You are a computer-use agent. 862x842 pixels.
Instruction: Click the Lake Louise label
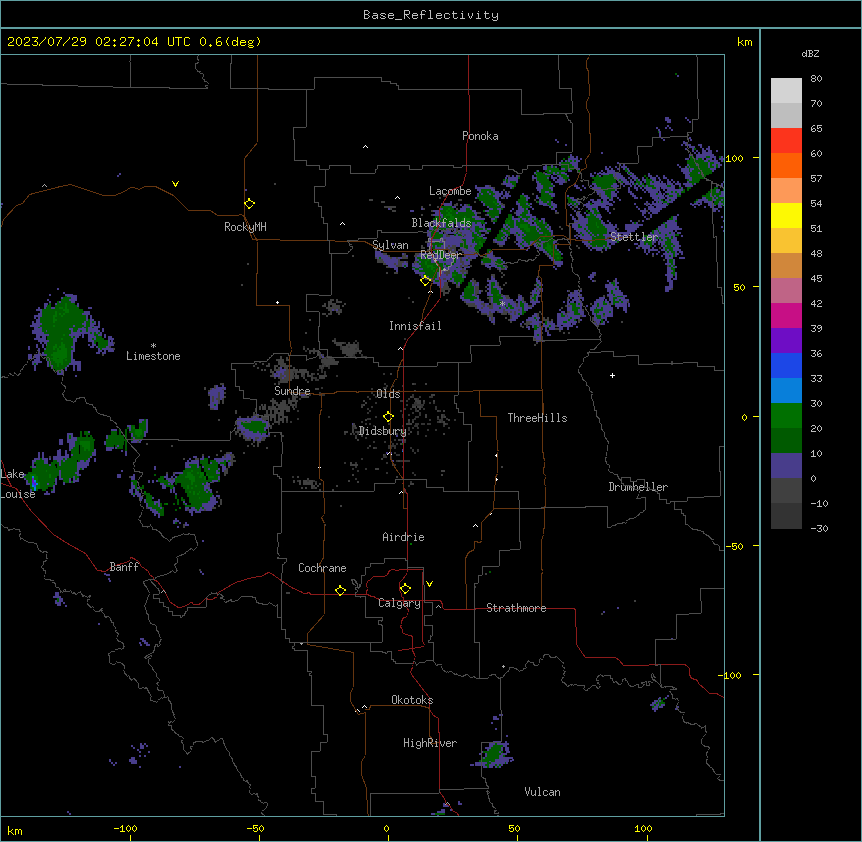click(x=16, y=484)
